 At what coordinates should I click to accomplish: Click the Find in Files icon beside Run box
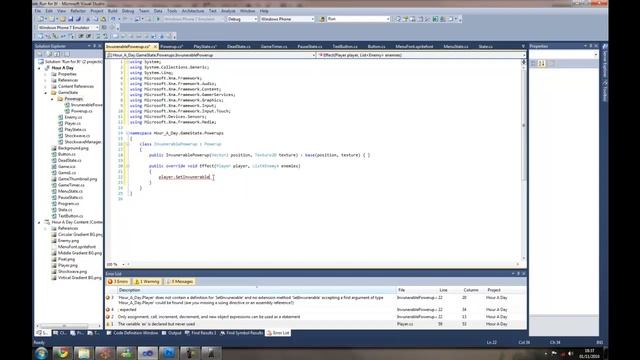[322, 19]
